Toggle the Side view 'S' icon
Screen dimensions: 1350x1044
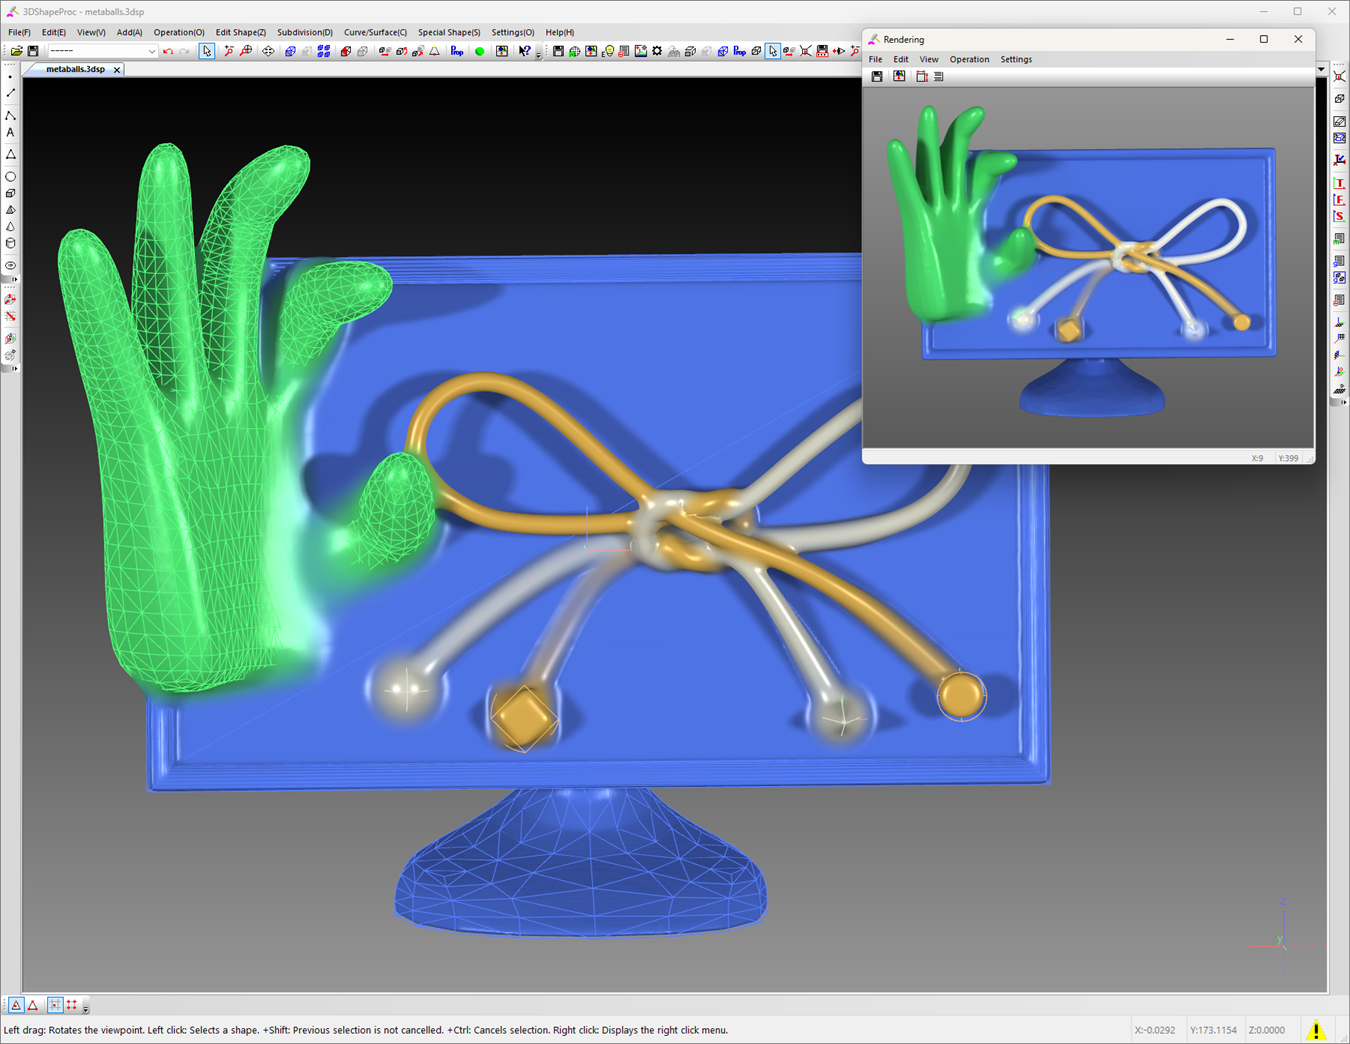tap(1339, 217)
